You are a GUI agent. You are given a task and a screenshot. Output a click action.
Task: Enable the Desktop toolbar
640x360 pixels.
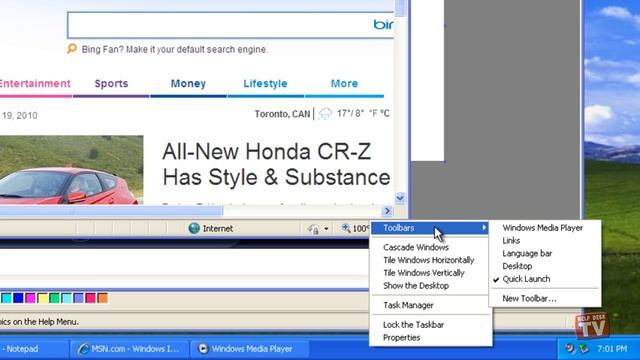coord(517,266)
